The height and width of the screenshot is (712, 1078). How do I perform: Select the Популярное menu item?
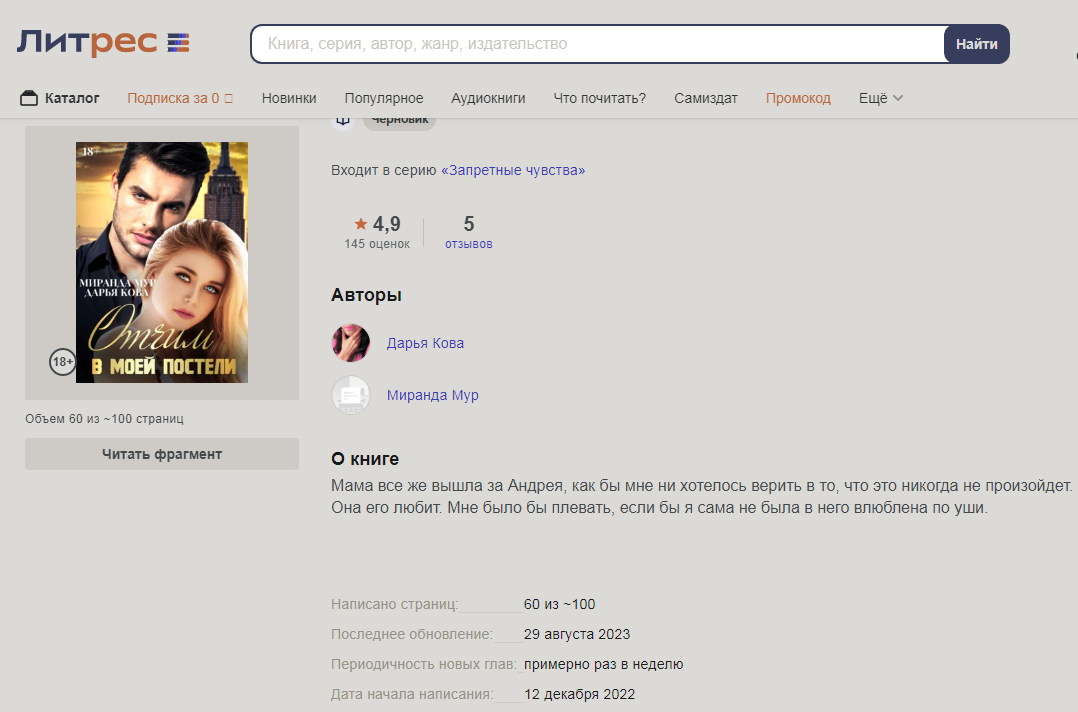tap(384, 98)
